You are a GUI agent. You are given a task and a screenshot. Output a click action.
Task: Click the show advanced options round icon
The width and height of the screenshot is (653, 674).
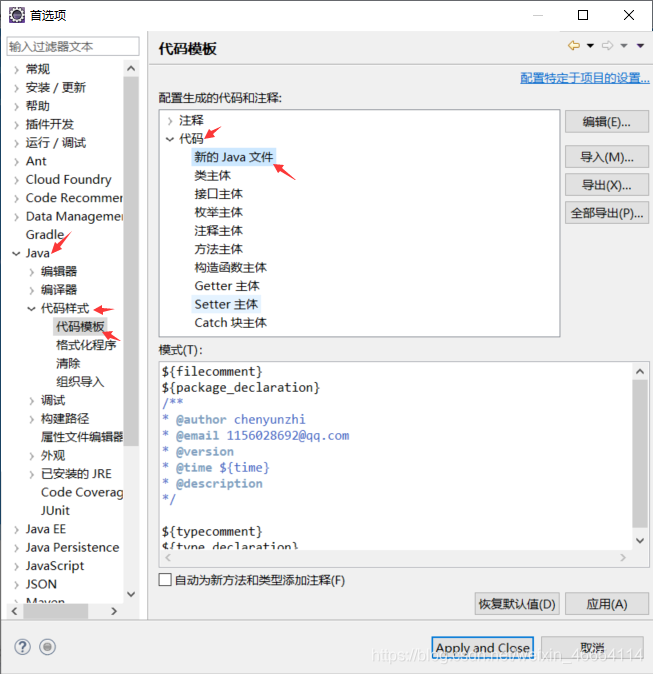pyautogui.click(x=47, y=646)
